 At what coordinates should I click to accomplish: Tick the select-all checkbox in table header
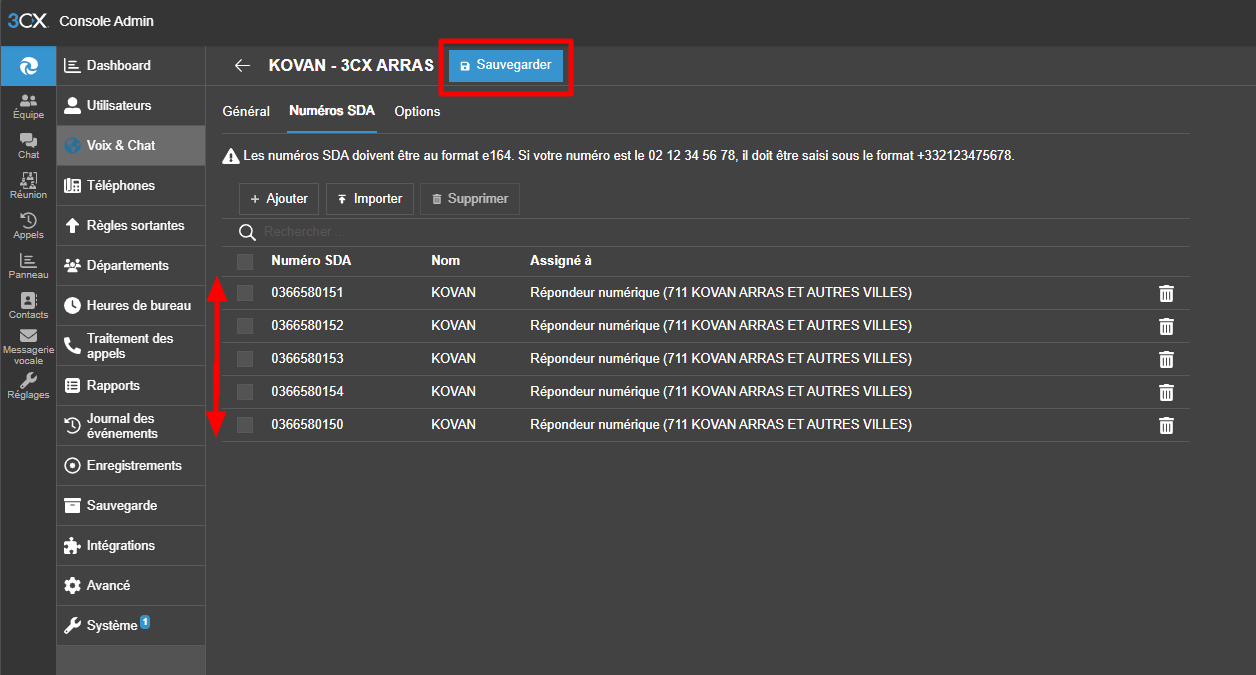tap(245, 261)
